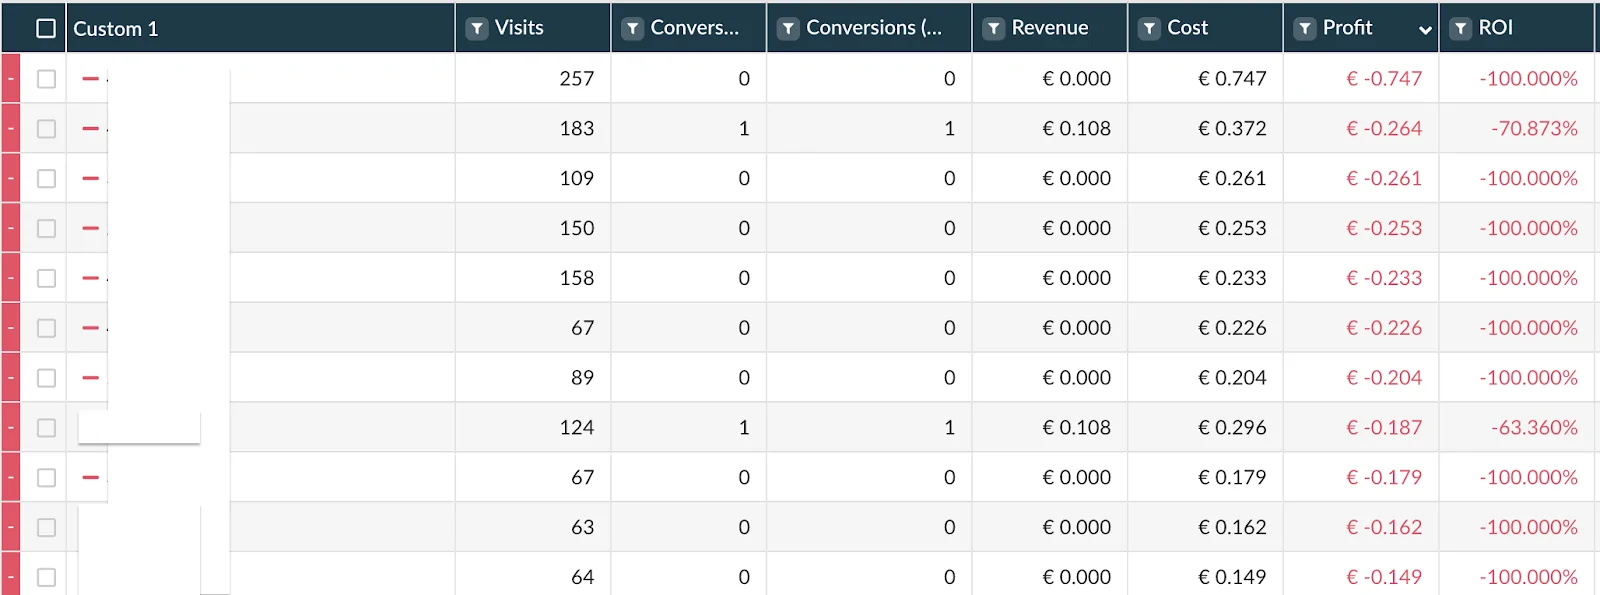Toggle the select-all checkbox in header

pyautogui.click(x=46, y=29)
